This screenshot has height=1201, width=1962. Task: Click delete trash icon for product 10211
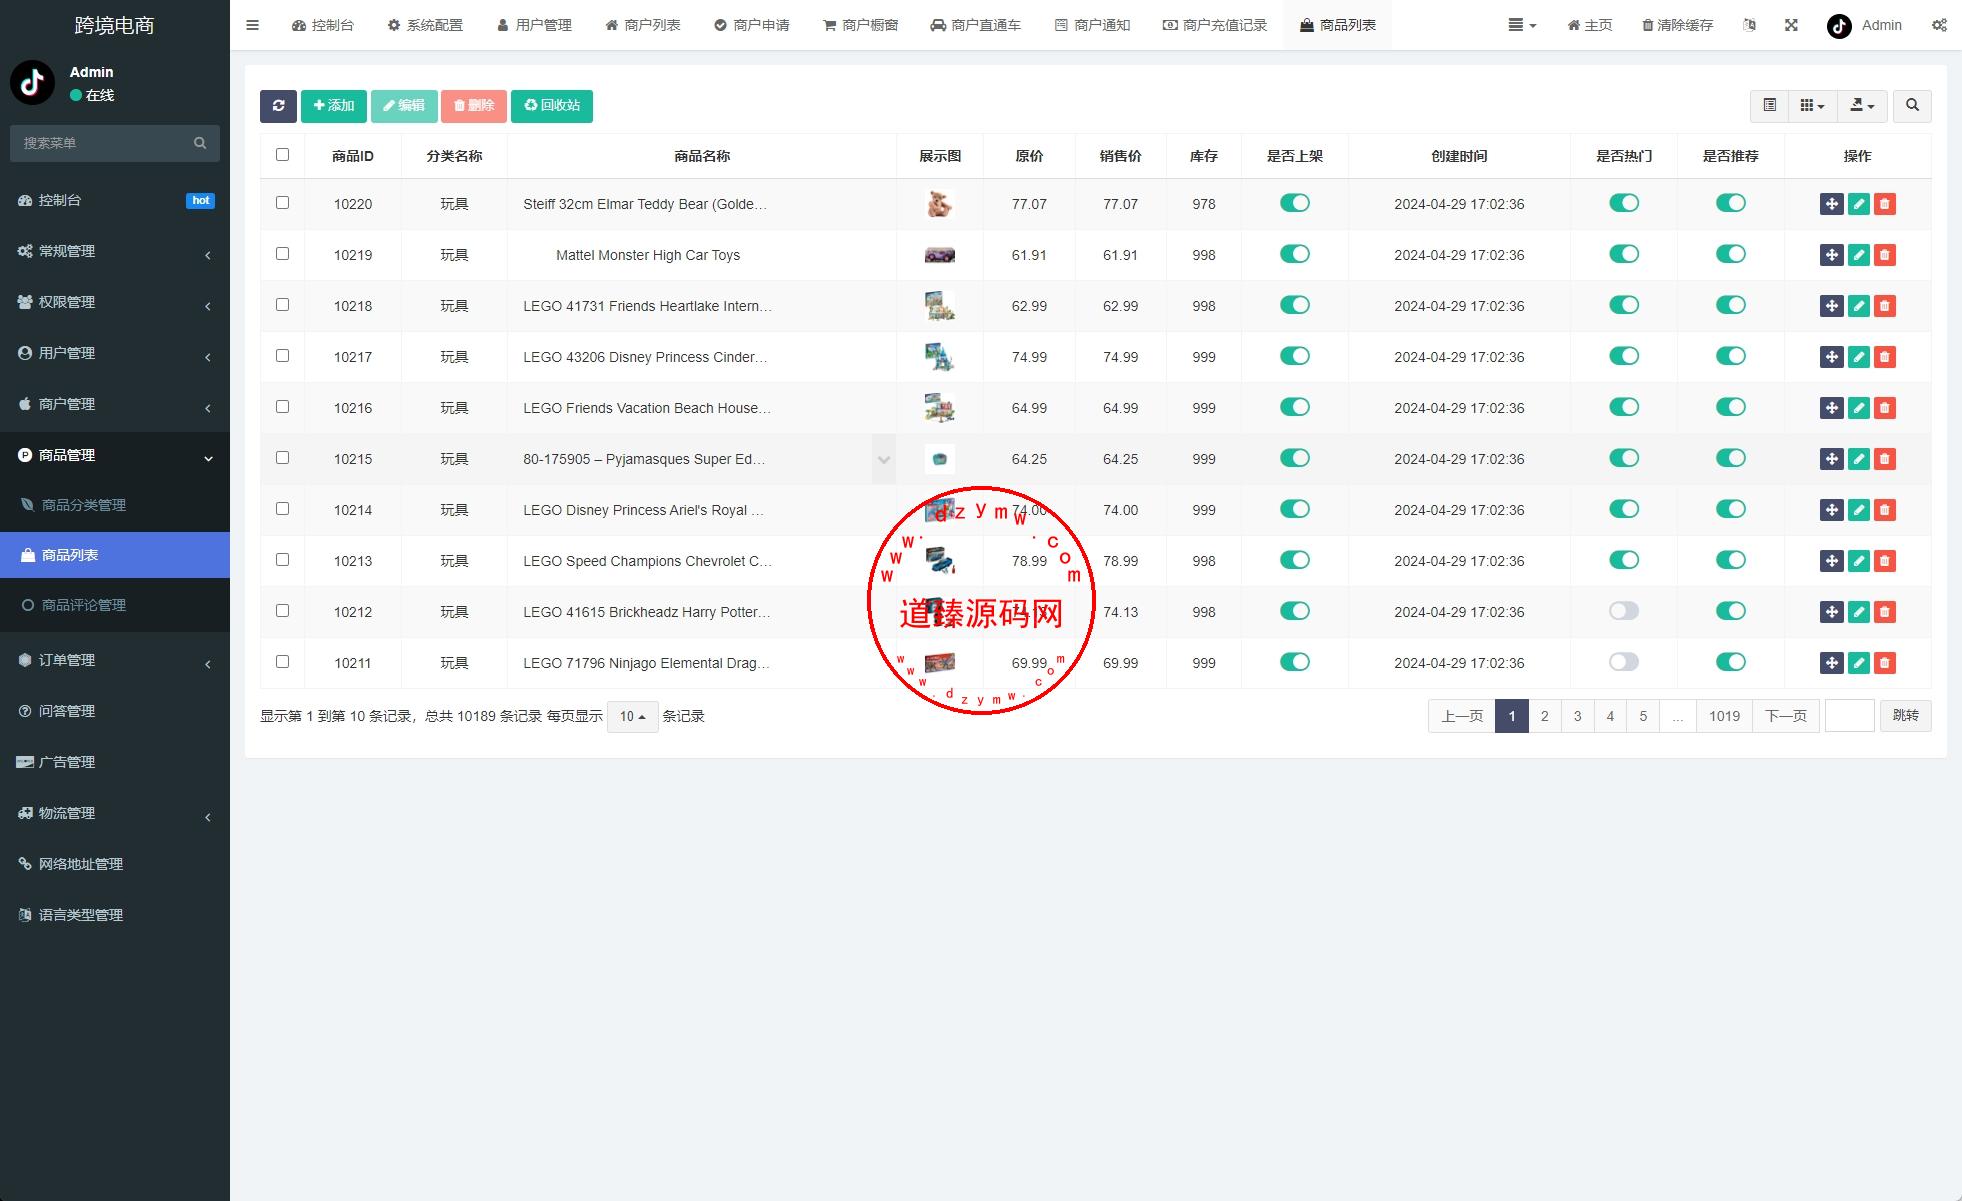pyautogui.click(x=1885, y=663)
